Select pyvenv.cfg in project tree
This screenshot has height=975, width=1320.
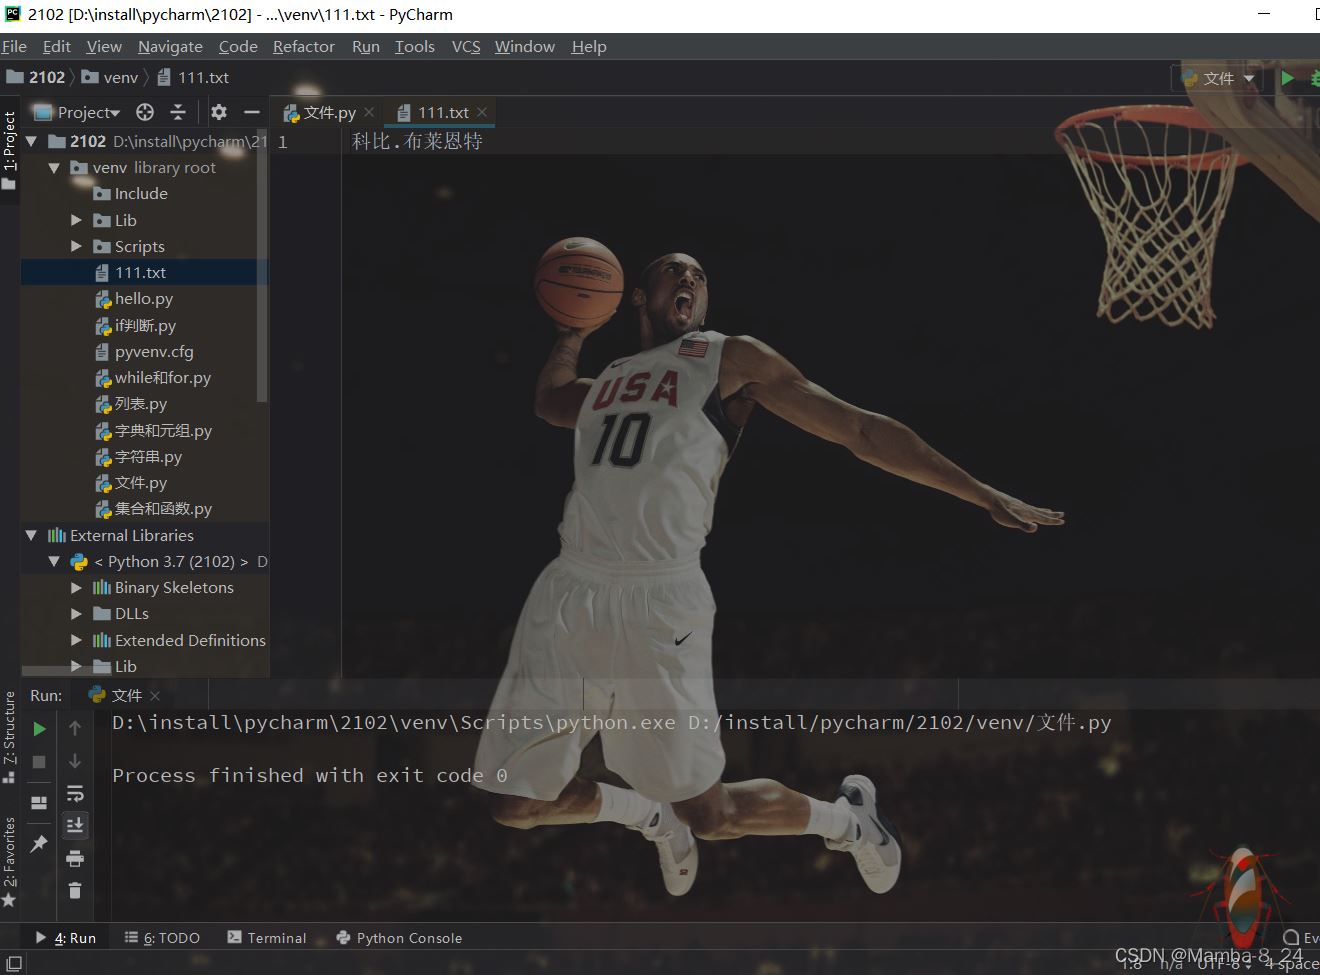coord(154,352)
